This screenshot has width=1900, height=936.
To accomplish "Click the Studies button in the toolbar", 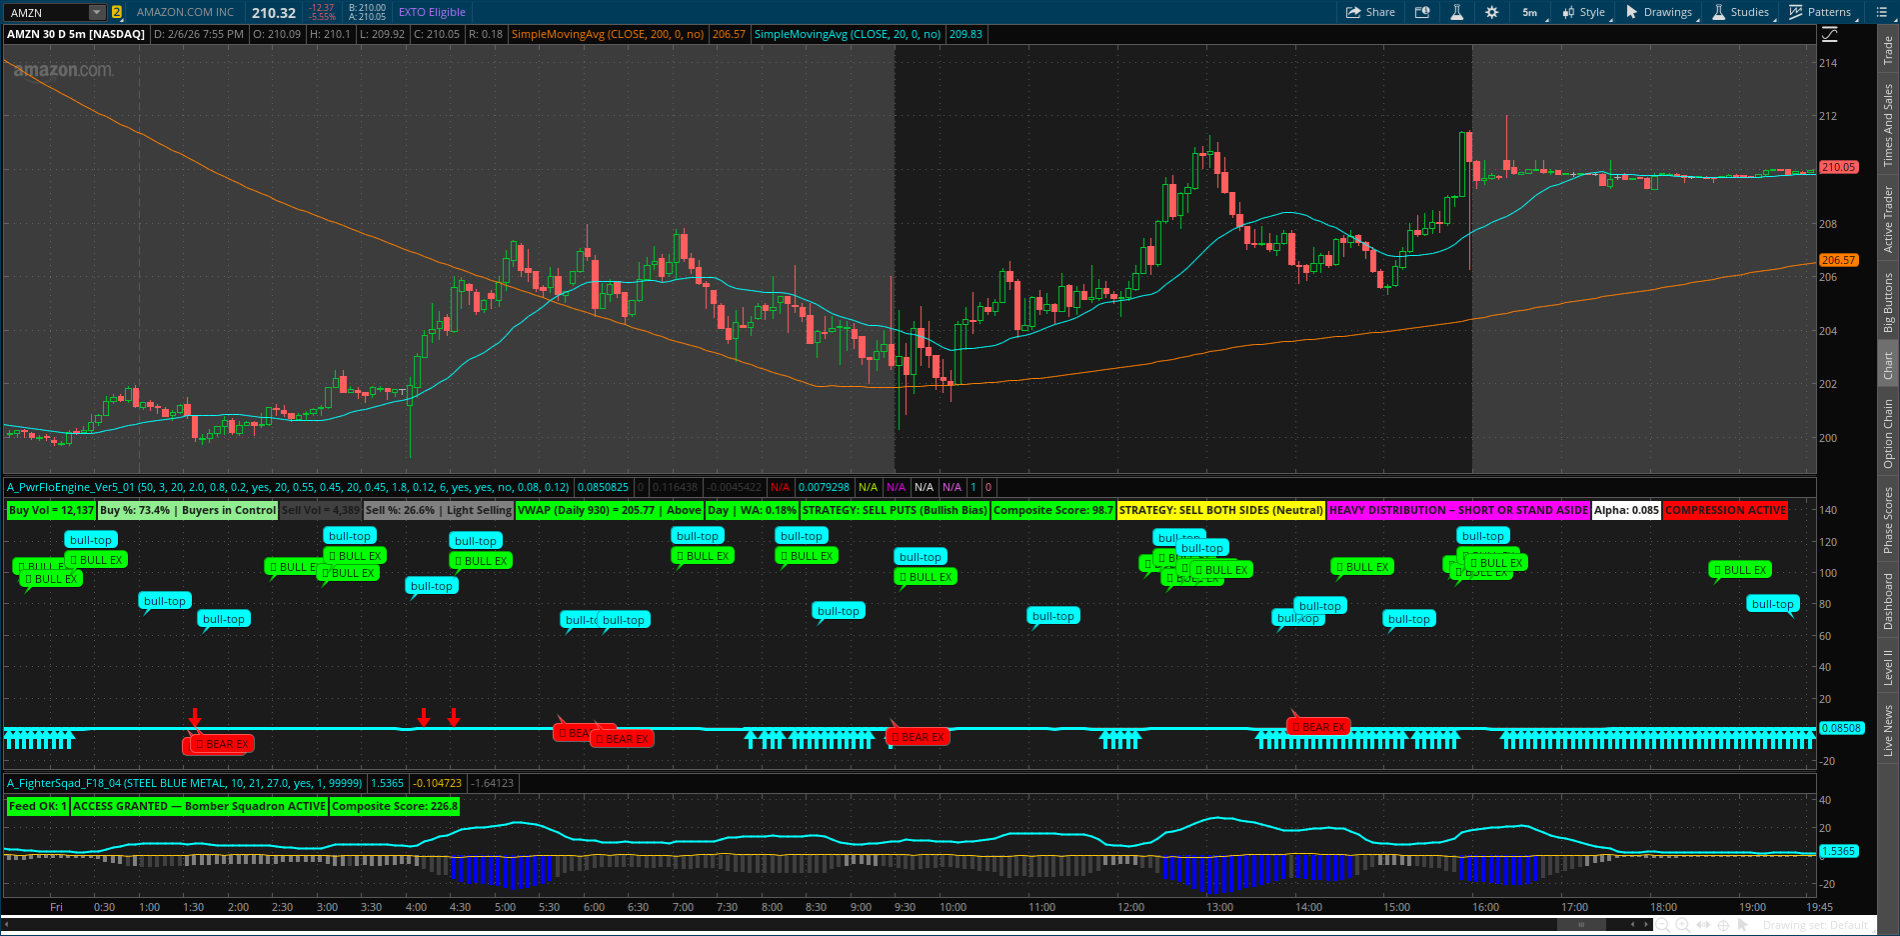I will tap(1741, 12).
